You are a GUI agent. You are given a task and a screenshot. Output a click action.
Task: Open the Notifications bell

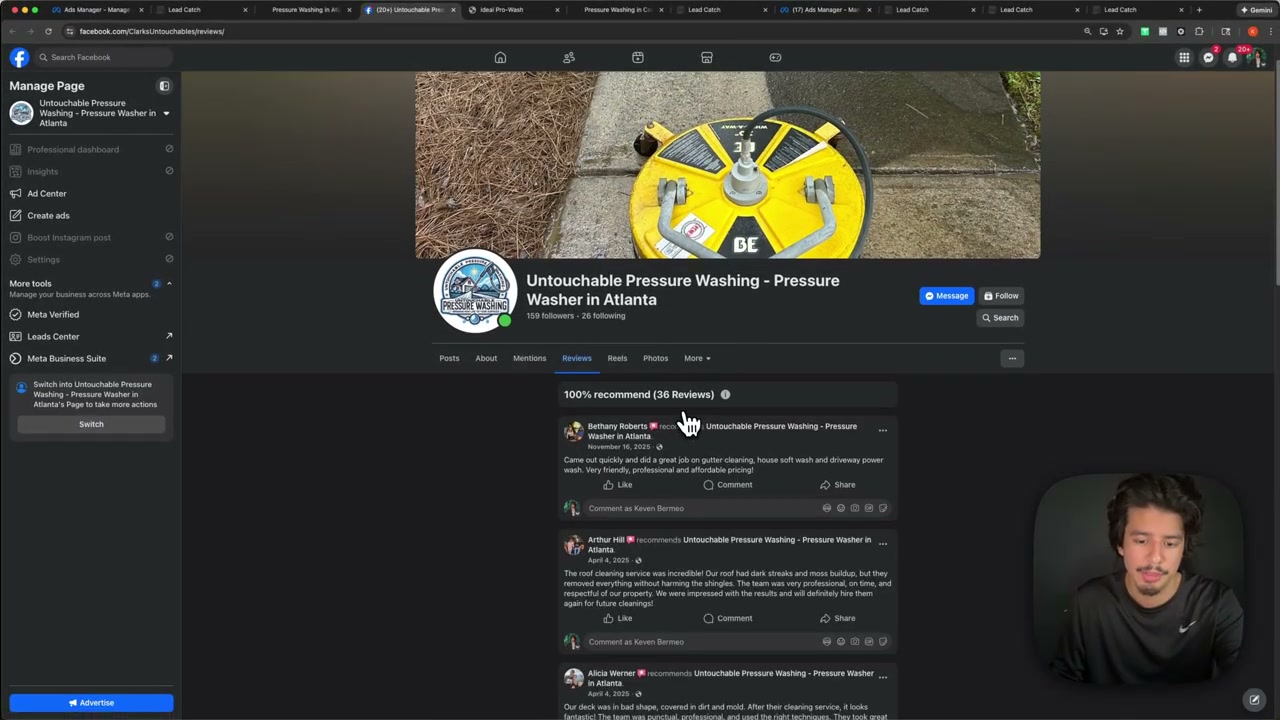1232,57
